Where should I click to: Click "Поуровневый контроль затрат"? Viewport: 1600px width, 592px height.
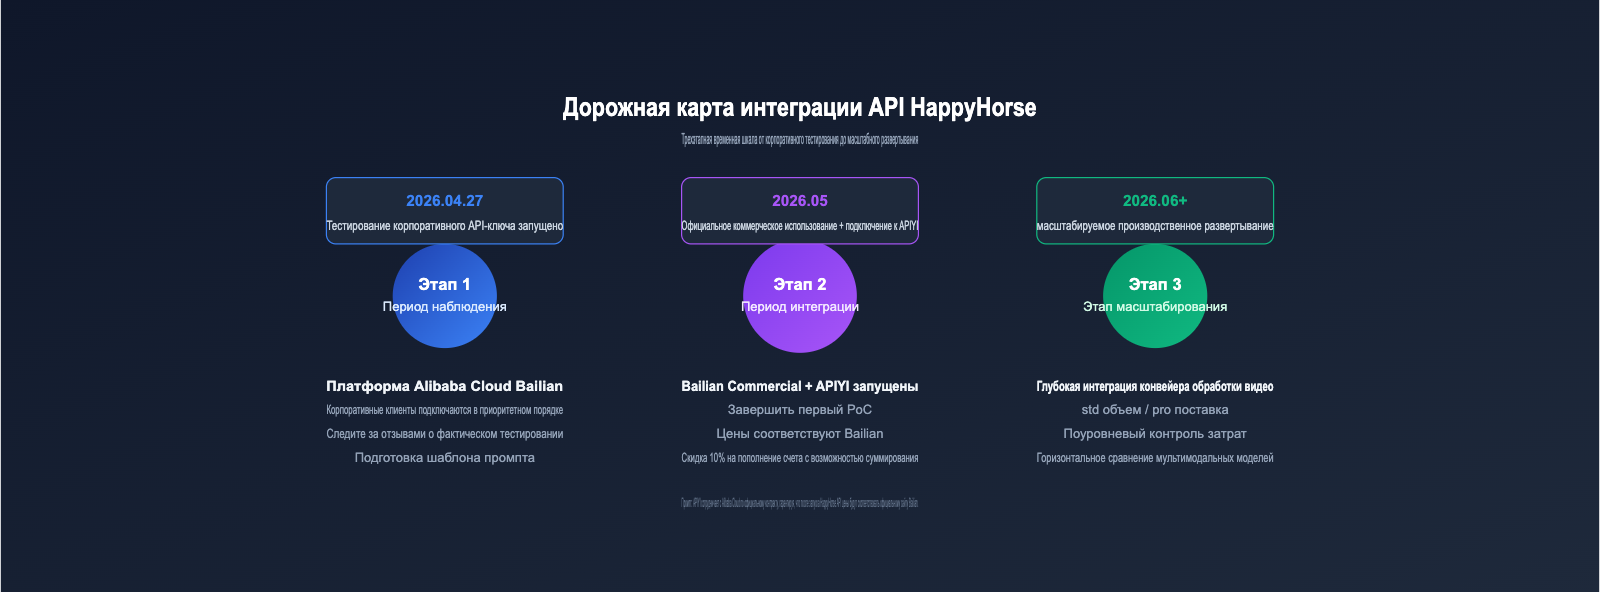click(1154, 434)
